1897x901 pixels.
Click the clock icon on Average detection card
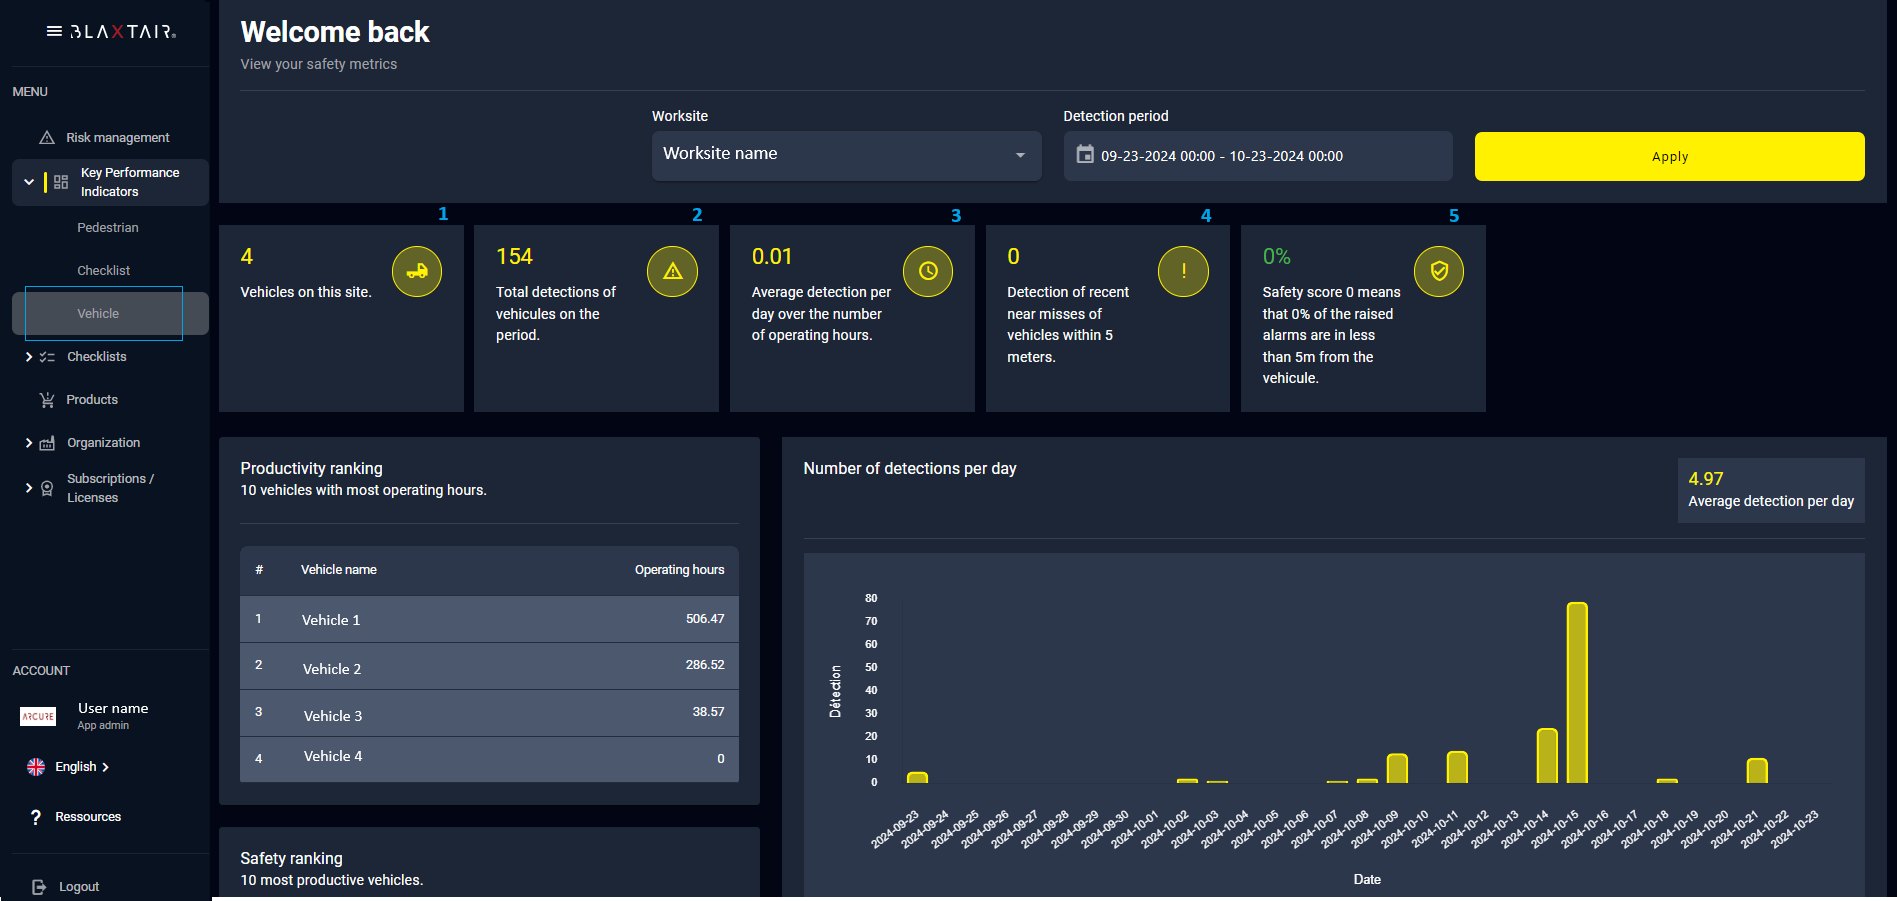click(x=928, y=271)
